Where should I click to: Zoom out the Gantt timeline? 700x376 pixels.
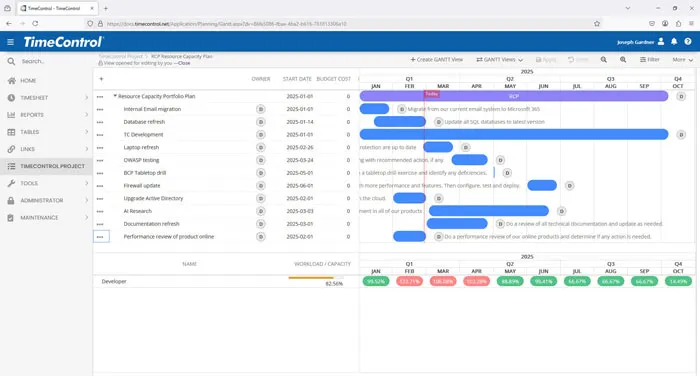tap(604, 59)
